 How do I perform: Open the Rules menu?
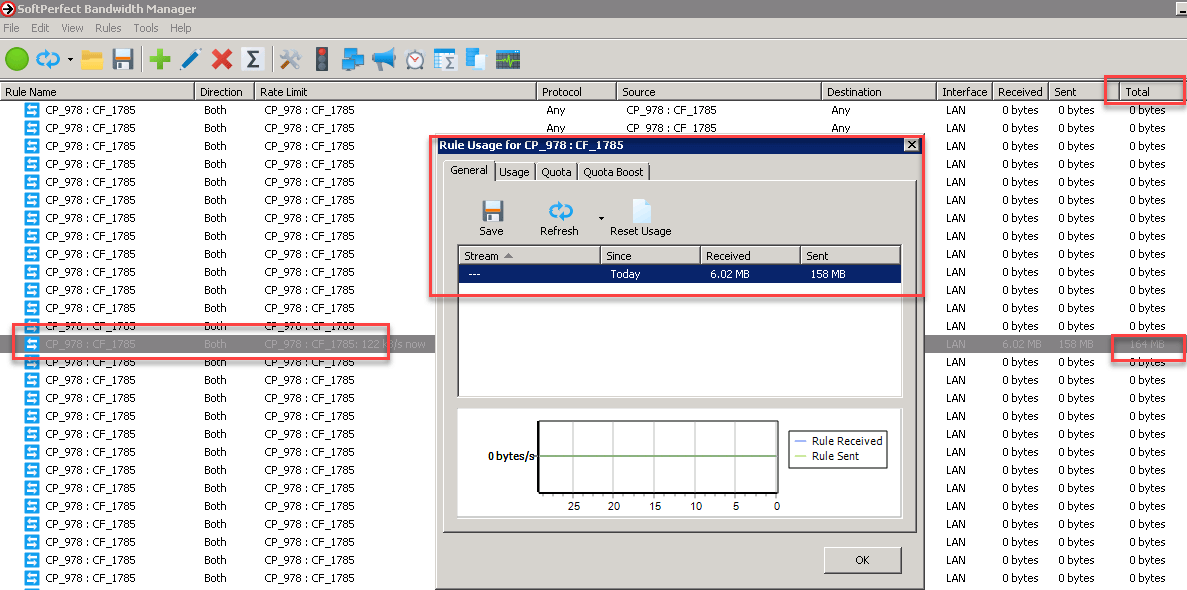click(108, 28)
